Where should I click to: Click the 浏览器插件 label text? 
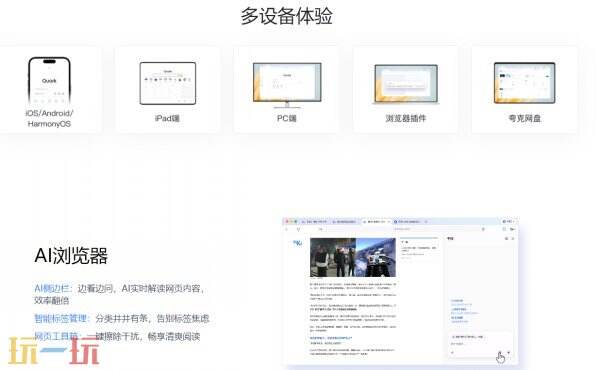pos(406,119)
